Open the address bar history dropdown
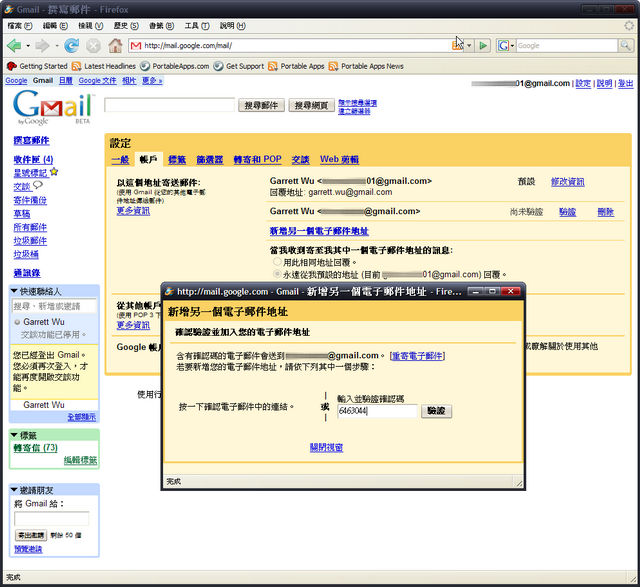Viewport: 640px width, 587px height. [x=469, y=45]
